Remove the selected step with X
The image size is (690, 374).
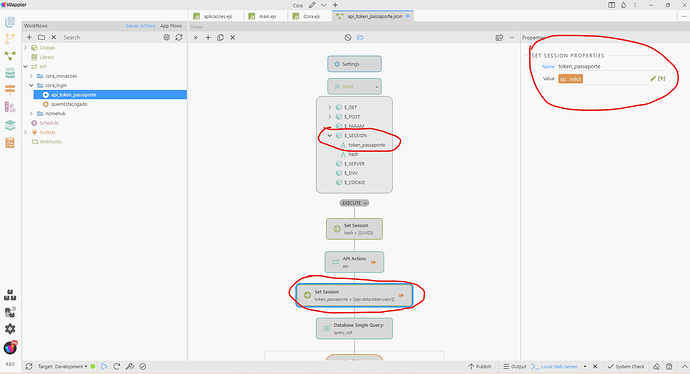(233, 37)
